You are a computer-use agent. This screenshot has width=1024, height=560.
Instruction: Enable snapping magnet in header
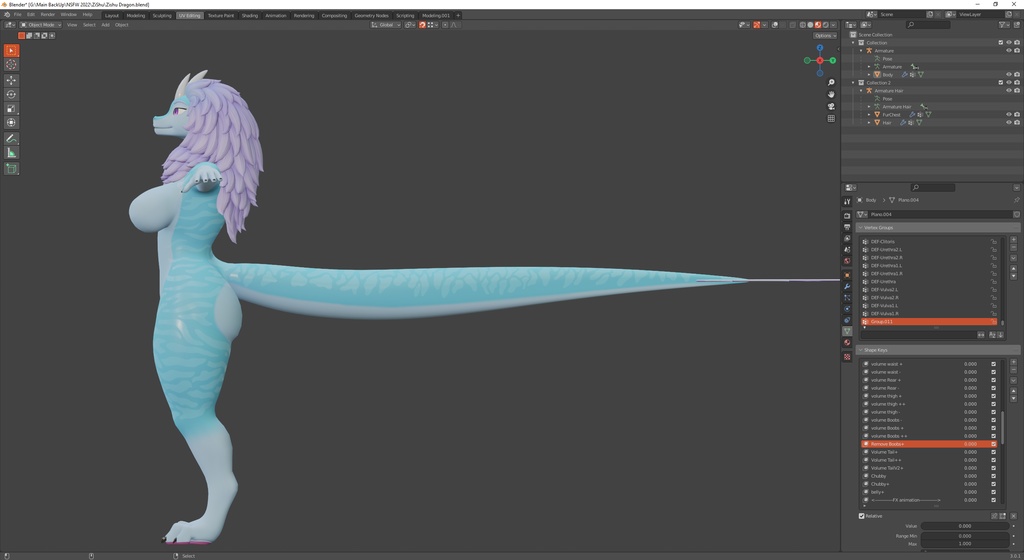[422, 25]
